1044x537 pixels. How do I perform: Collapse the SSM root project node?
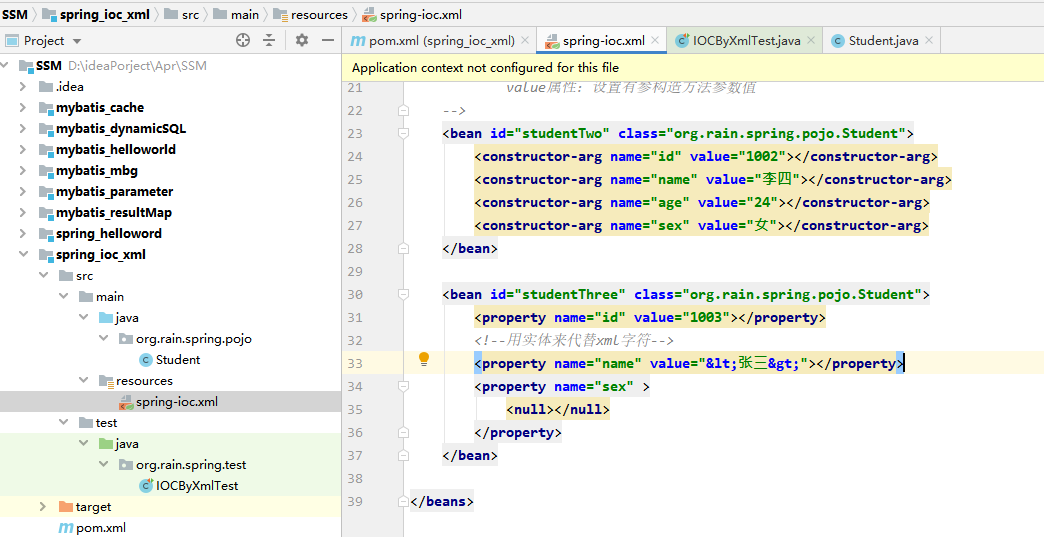pos(6,65)
